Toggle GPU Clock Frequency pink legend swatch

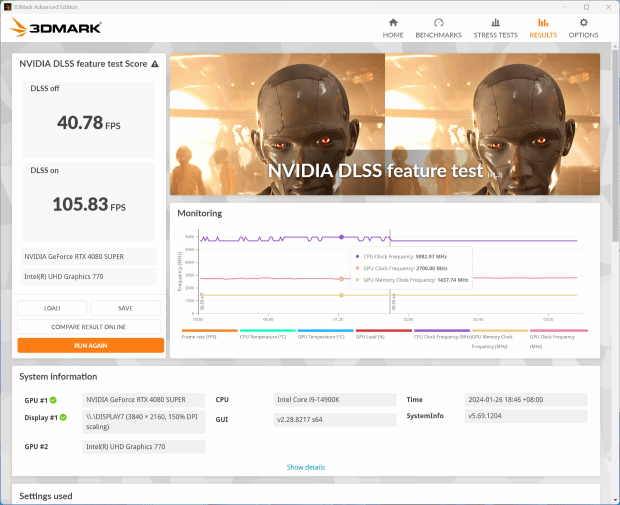point(559,331)
